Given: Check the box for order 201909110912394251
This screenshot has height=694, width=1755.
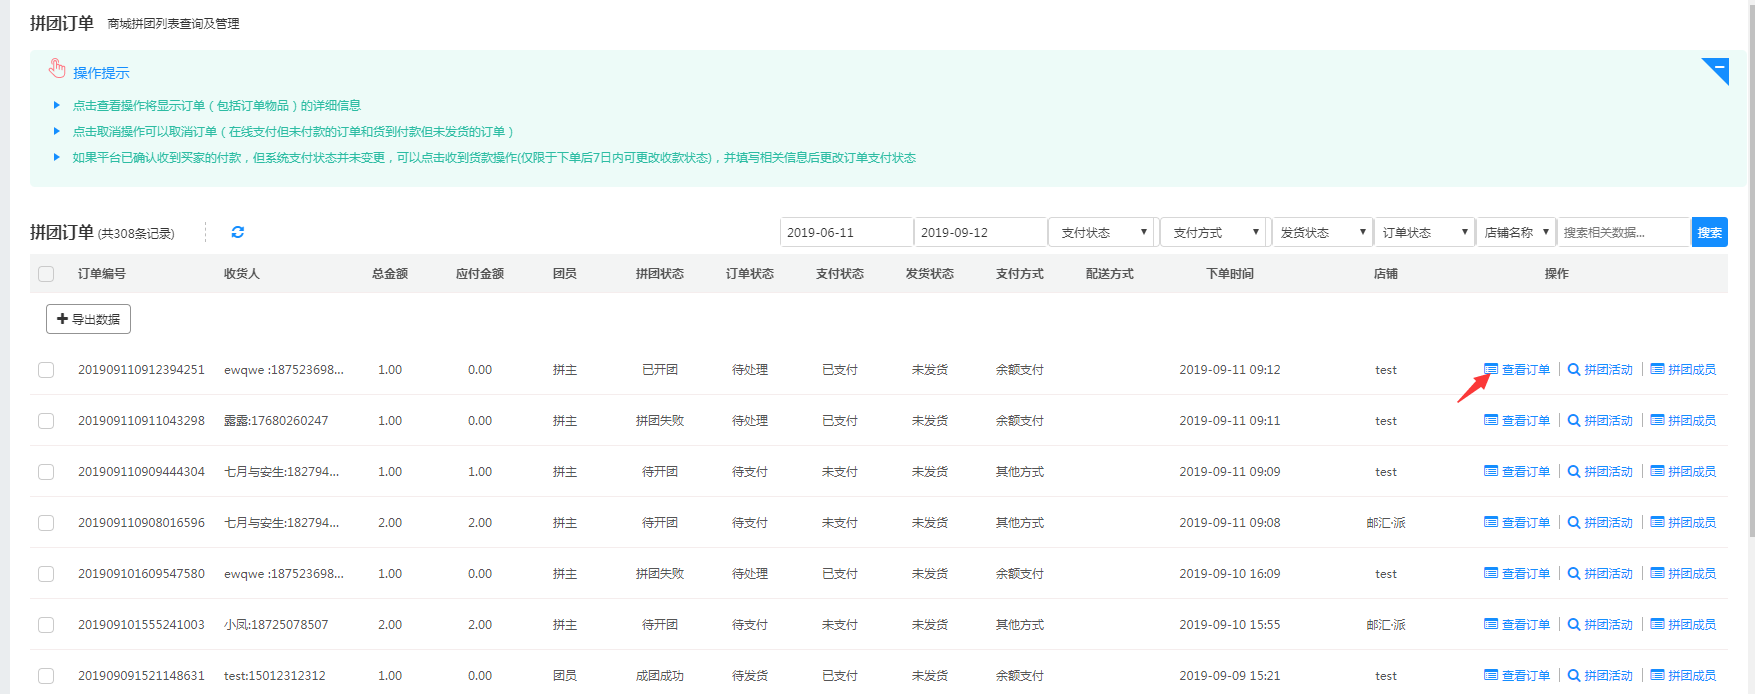Looking at the screenshot, I should (46, 370).
